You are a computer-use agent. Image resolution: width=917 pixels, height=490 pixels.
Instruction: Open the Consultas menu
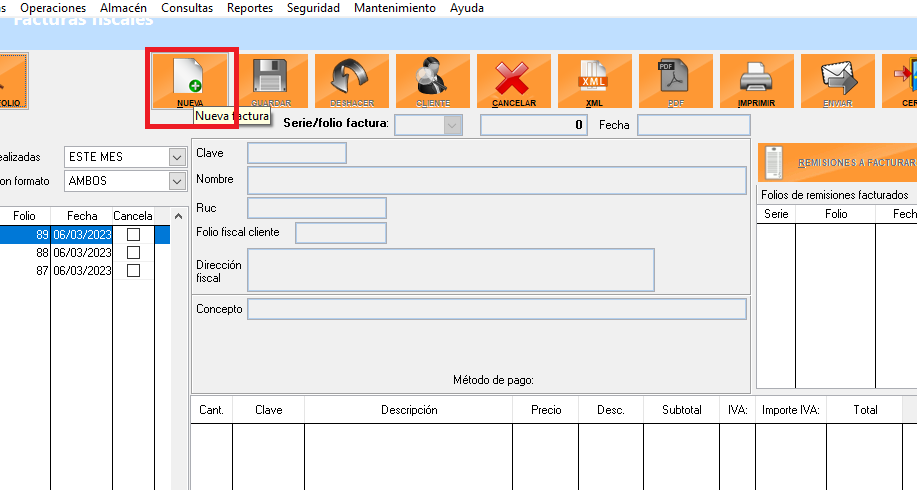(187, 8)
